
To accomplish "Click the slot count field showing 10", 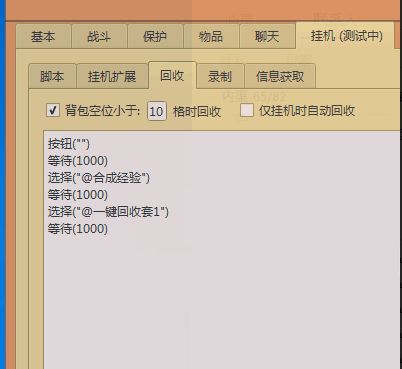I will [x=157, y=111].
